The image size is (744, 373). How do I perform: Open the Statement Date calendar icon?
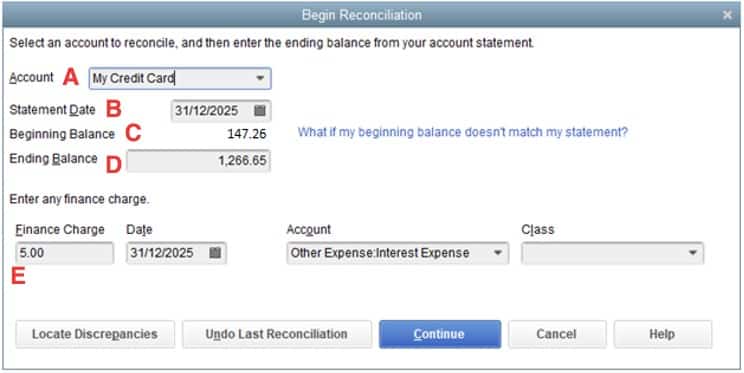pos(260,111)
